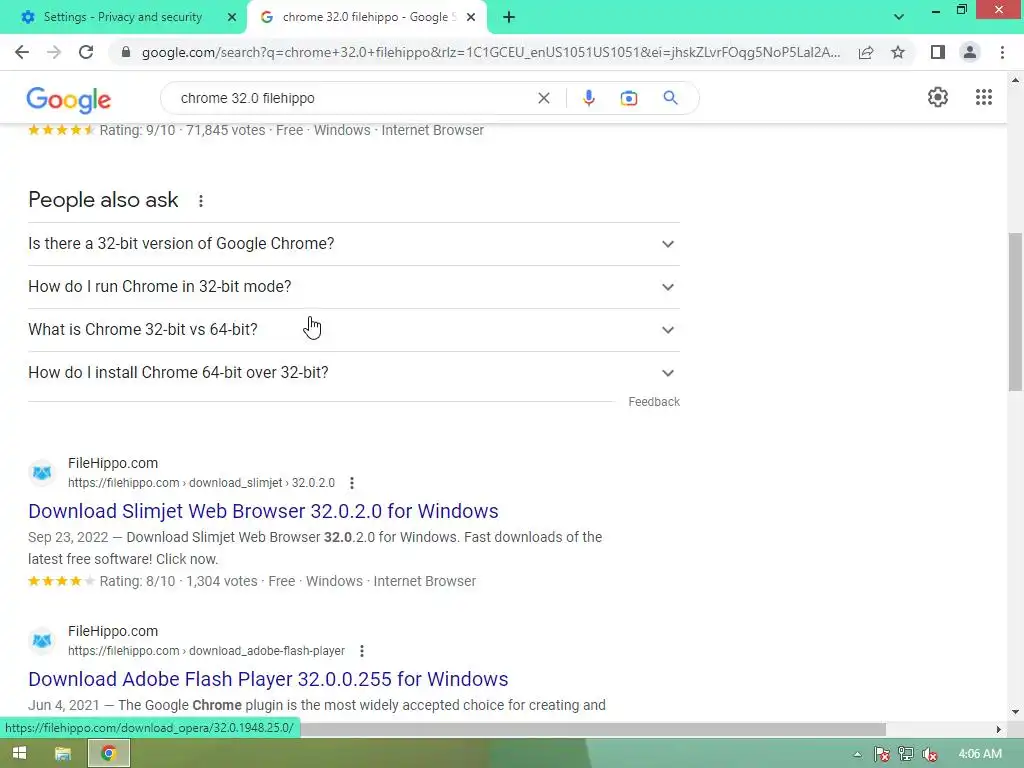Open Chrome profile avatar menu
The height and width of the screenshot is (768, 1024).
pos(970,52)
